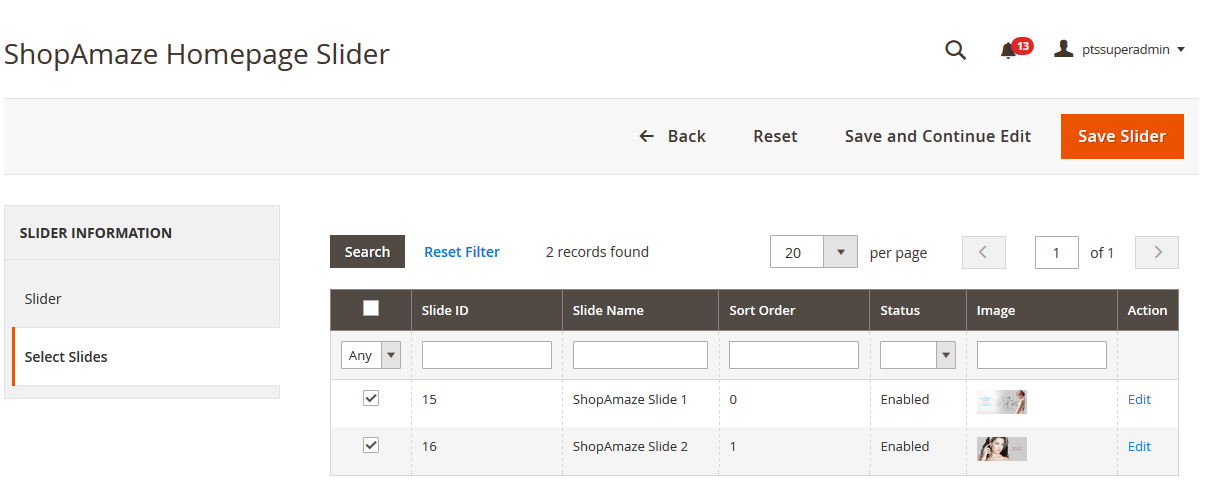Focus the current page number field
The height and width of the screenshot is (501, 1208).
(x=1057, y=252)
